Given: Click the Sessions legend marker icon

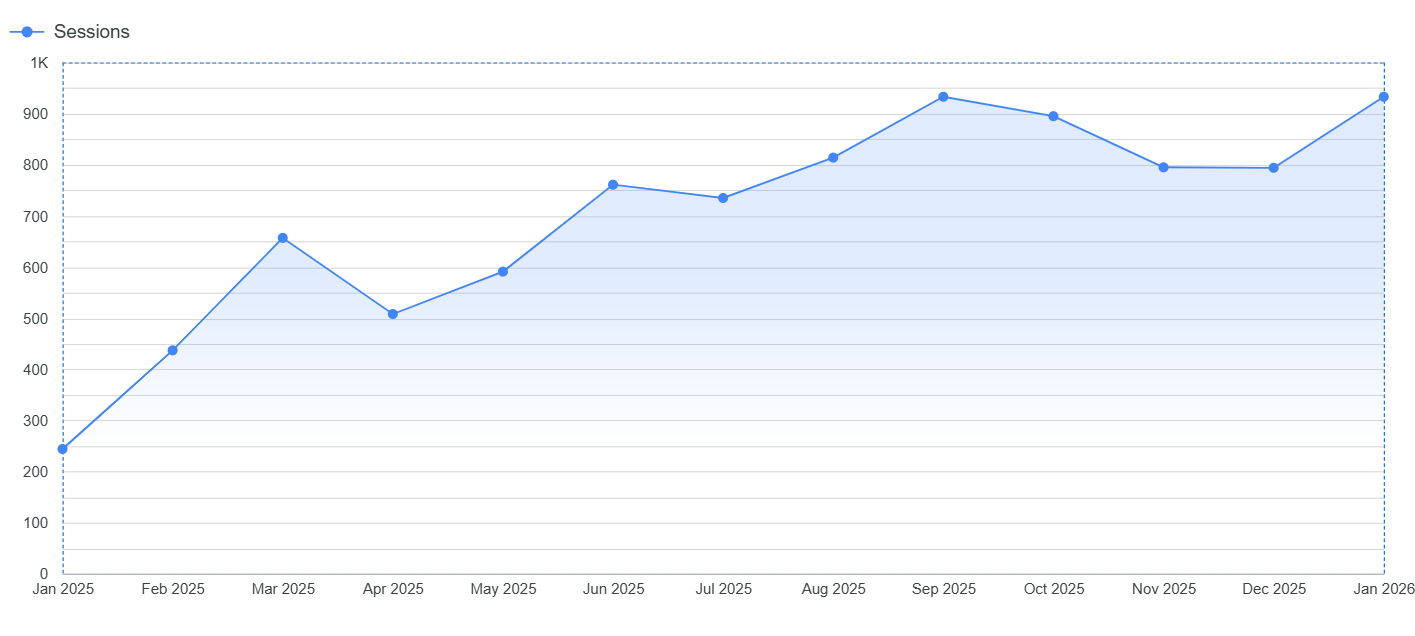Looking at the screenshot, I should (x=27, y=32).
